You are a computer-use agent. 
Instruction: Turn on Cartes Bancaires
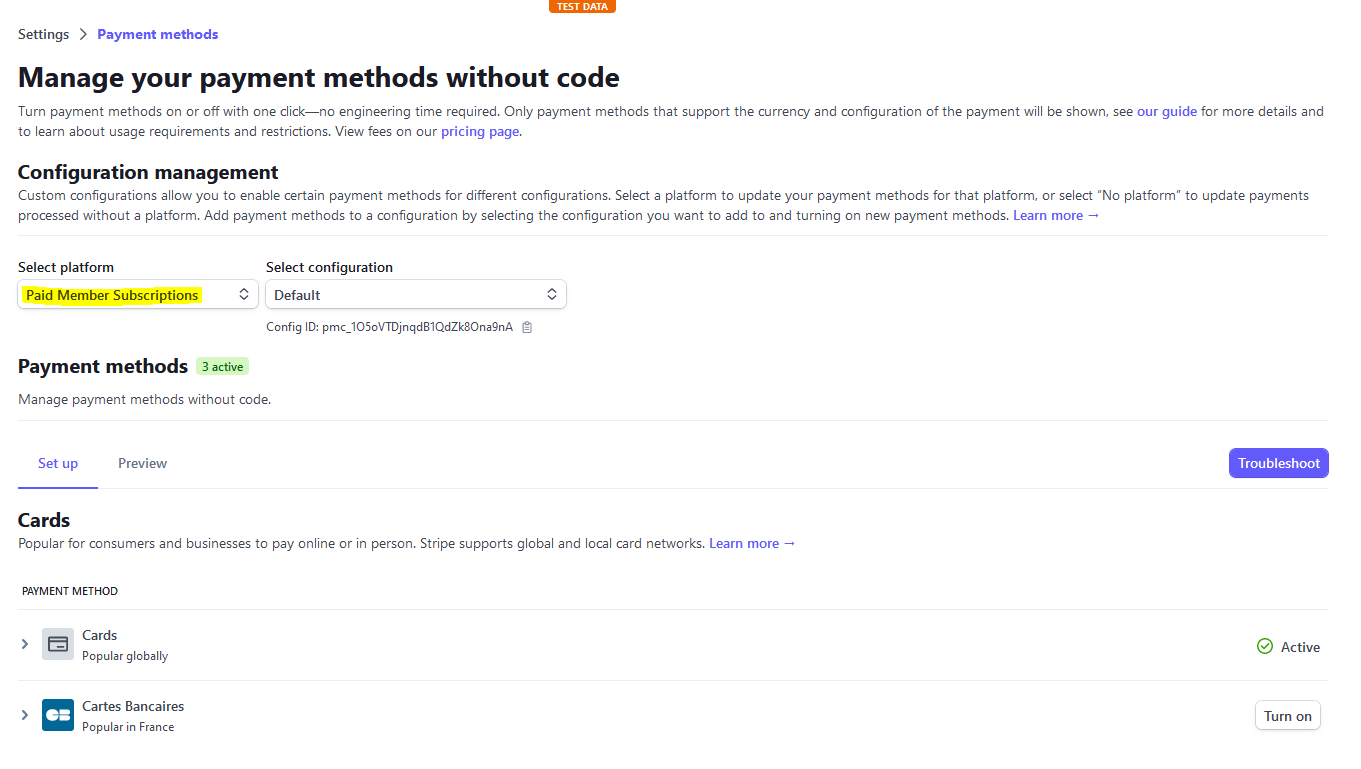tap(1288, 716)
